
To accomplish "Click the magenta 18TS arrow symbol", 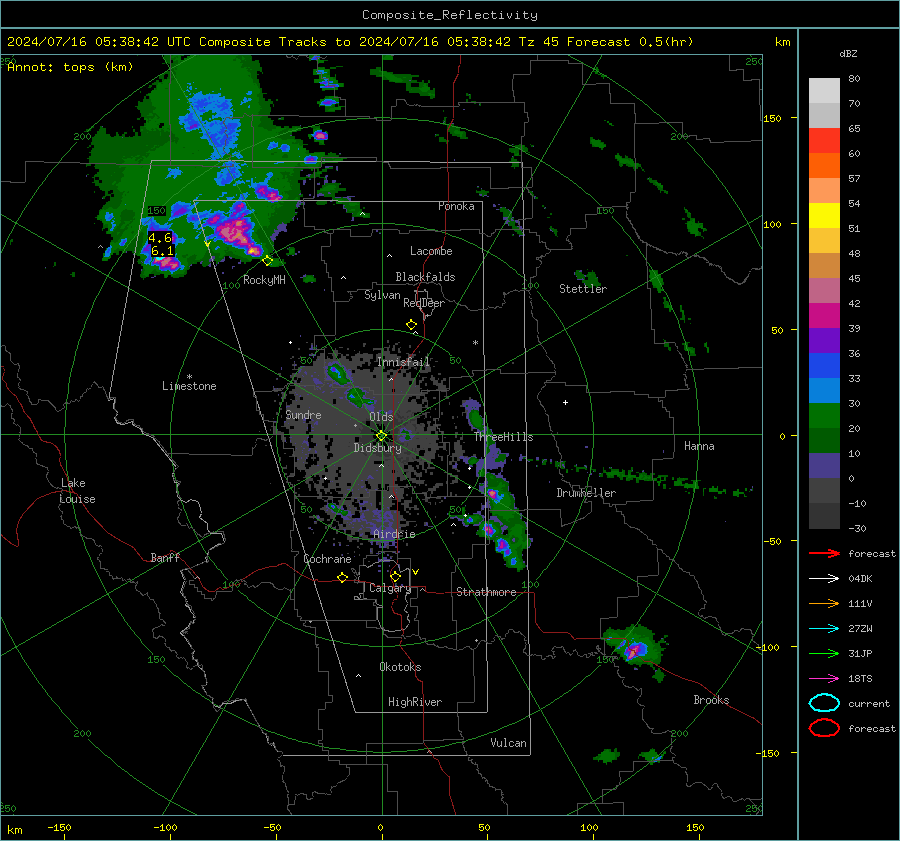I will point(824,679).
